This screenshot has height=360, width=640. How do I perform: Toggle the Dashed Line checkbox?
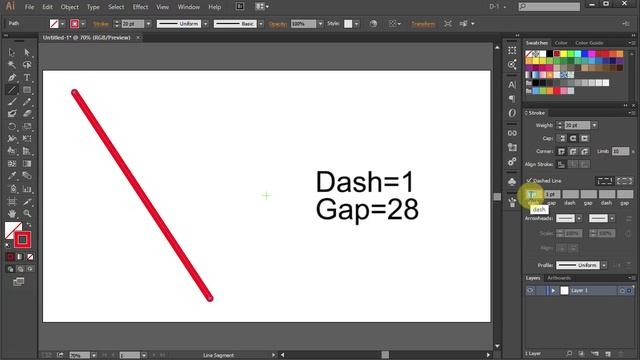point(529,180)
